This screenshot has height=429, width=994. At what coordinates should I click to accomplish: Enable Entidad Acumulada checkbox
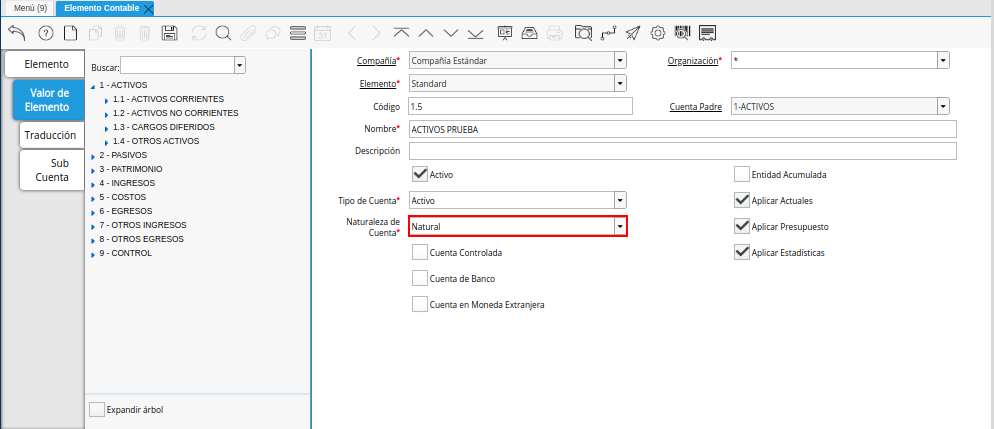pos(742,174)
